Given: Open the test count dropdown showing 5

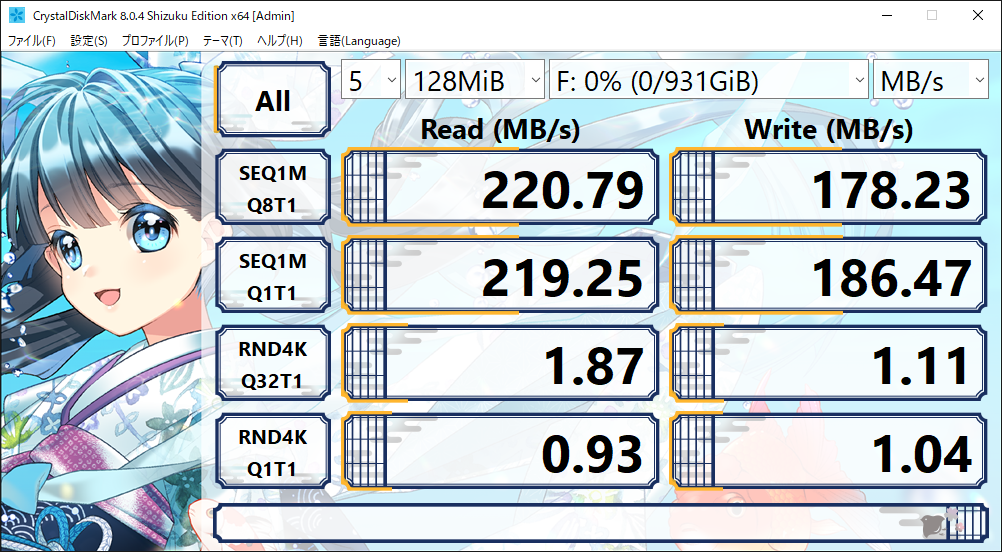Looking at the screenshot, I should point(371,80).
